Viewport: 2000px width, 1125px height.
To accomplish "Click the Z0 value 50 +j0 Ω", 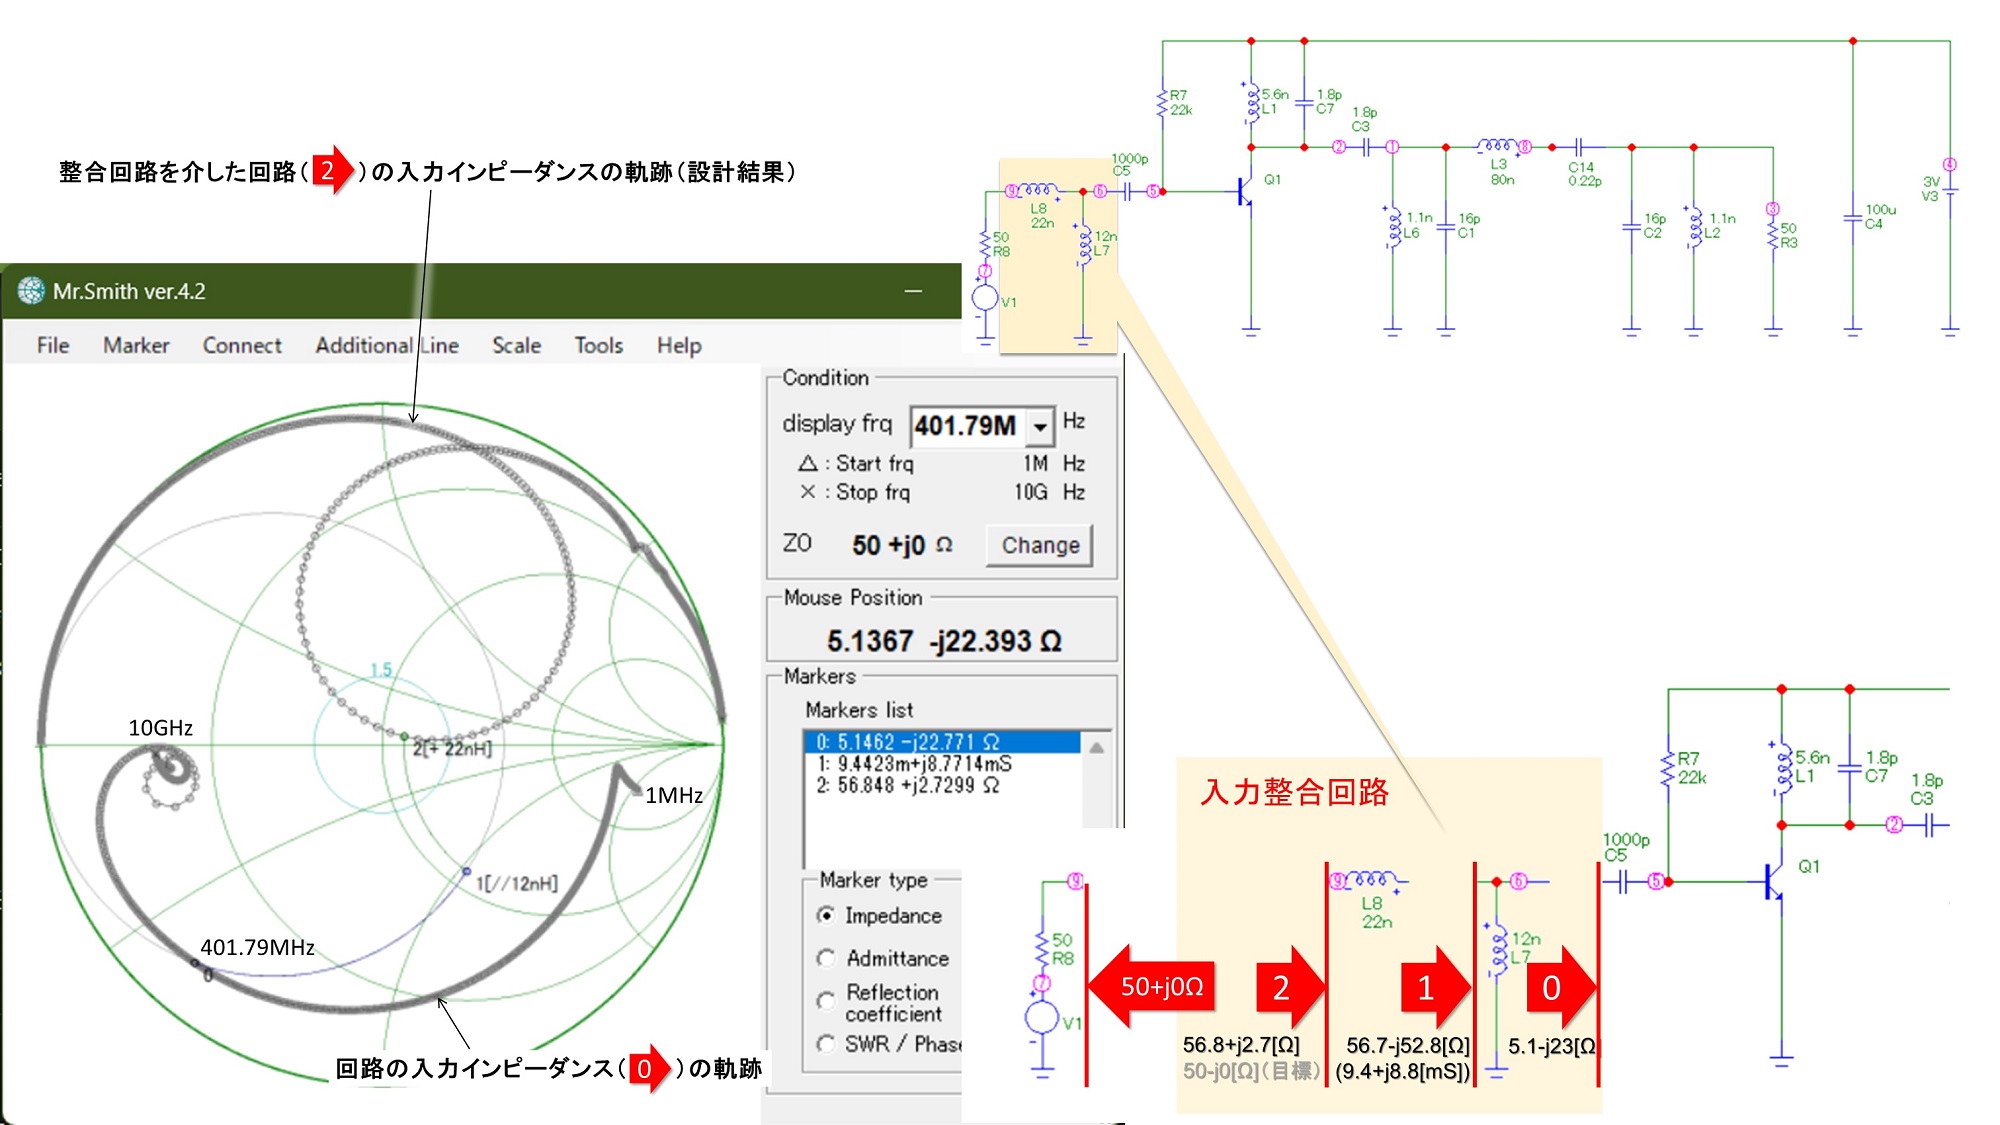I will click(901, 545).
